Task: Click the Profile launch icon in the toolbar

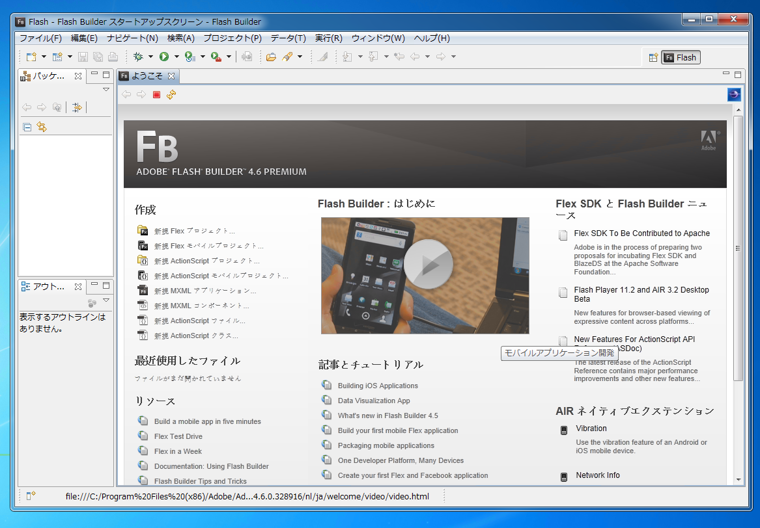Action: (x=190, y=57)
